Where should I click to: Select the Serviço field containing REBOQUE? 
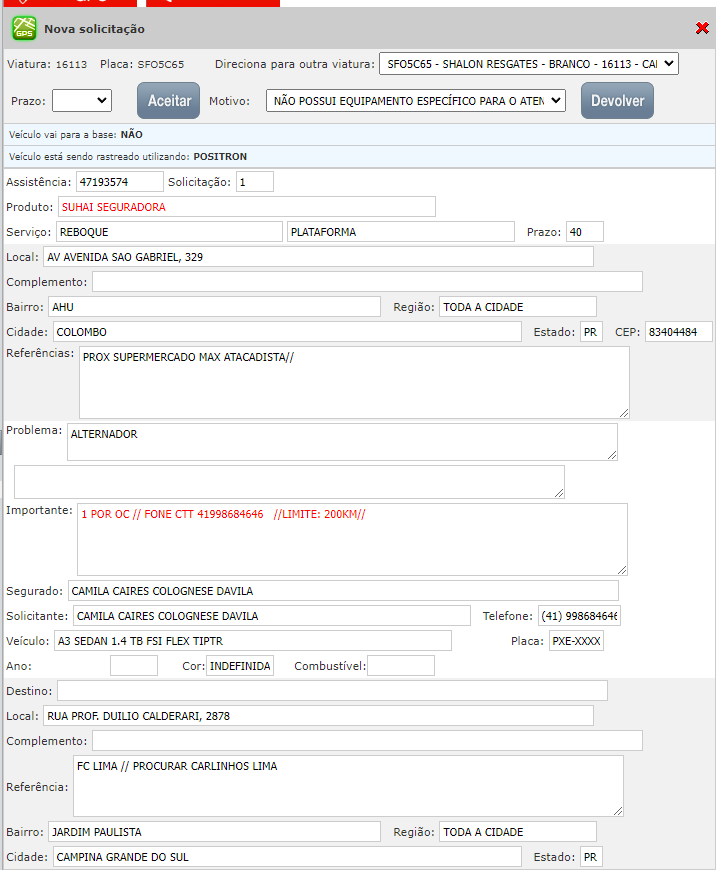[x=169, y=232]
